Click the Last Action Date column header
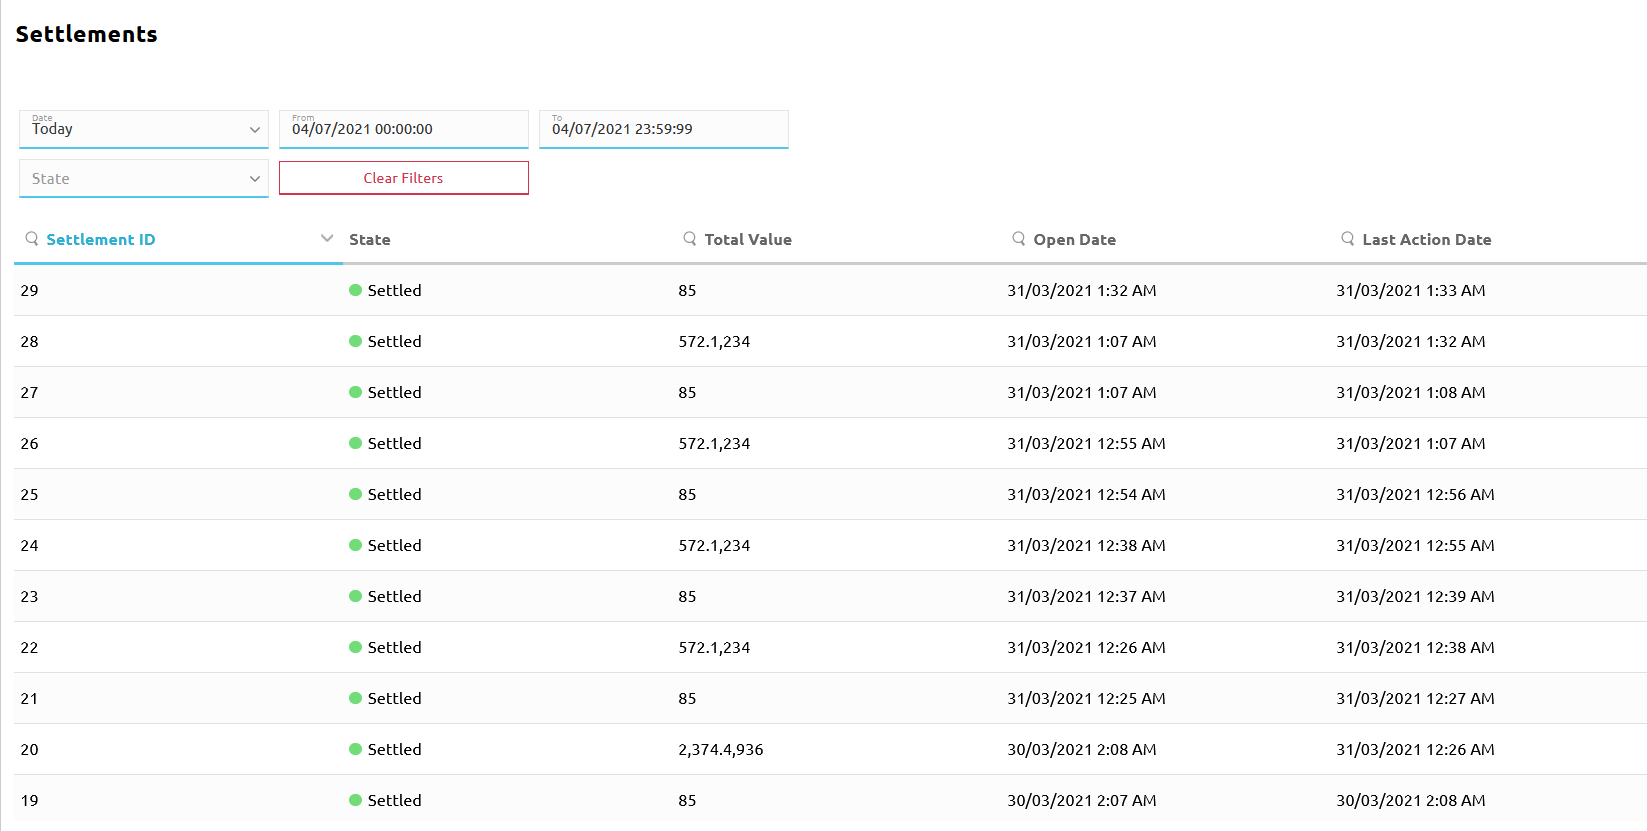 (x=1427, y=240)
